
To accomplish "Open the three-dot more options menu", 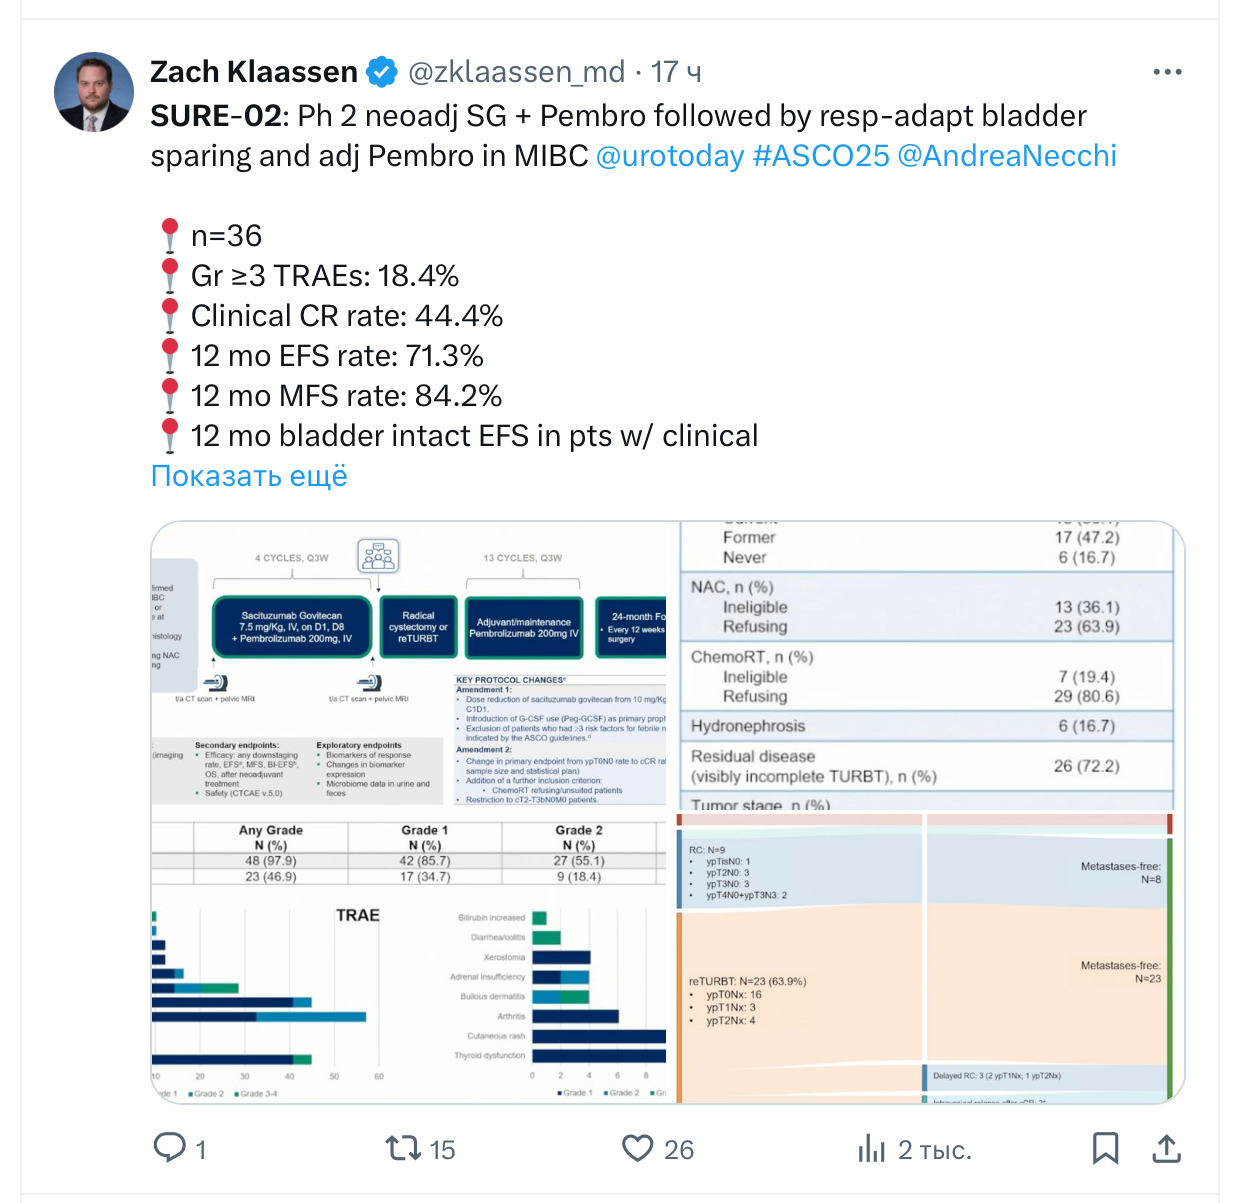I will click(1167, 72).
